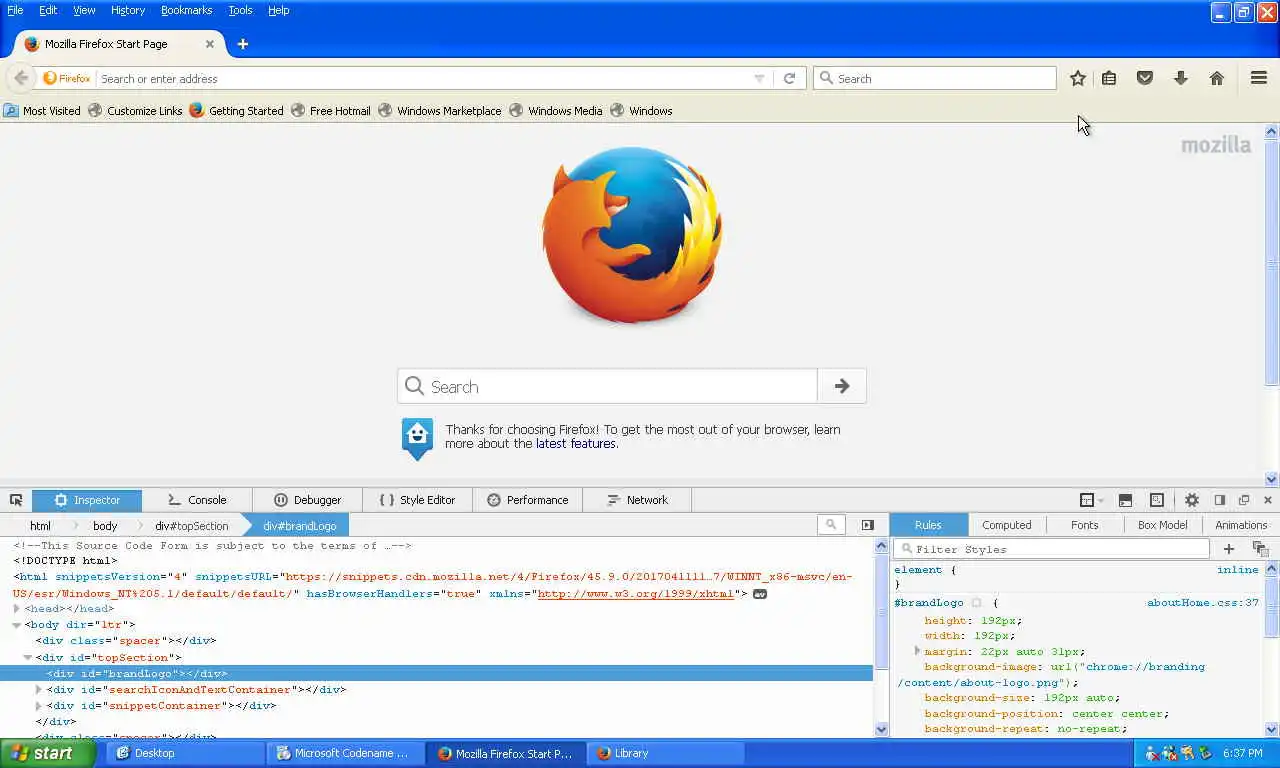
Task: Activate the element picker in devtools
Action: 16,500
